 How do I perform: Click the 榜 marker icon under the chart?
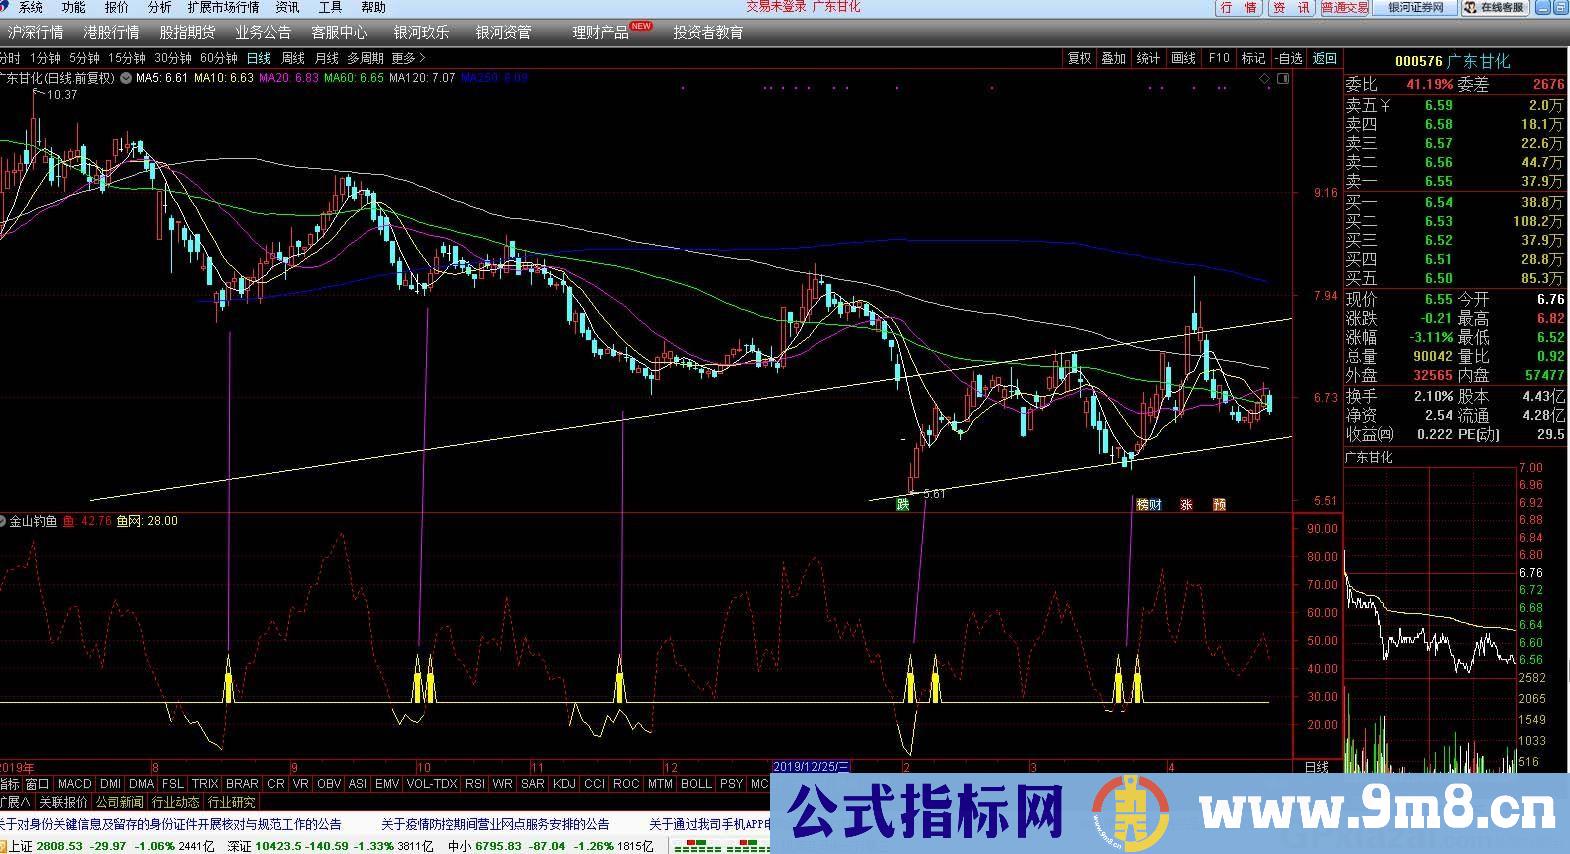coord(1142,505)
